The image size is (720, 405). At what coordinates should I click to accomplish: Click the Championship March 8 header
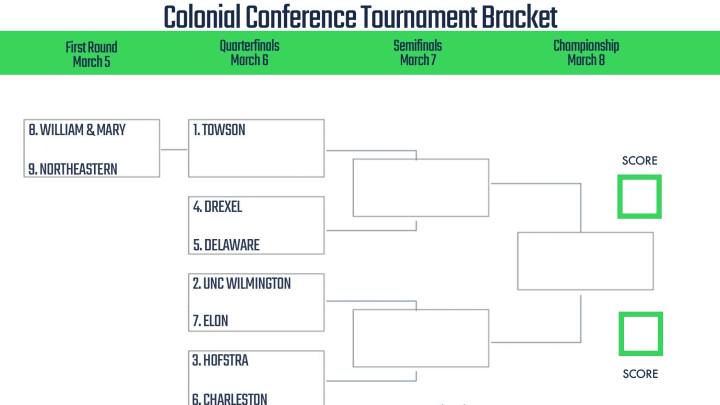(586, 53)
